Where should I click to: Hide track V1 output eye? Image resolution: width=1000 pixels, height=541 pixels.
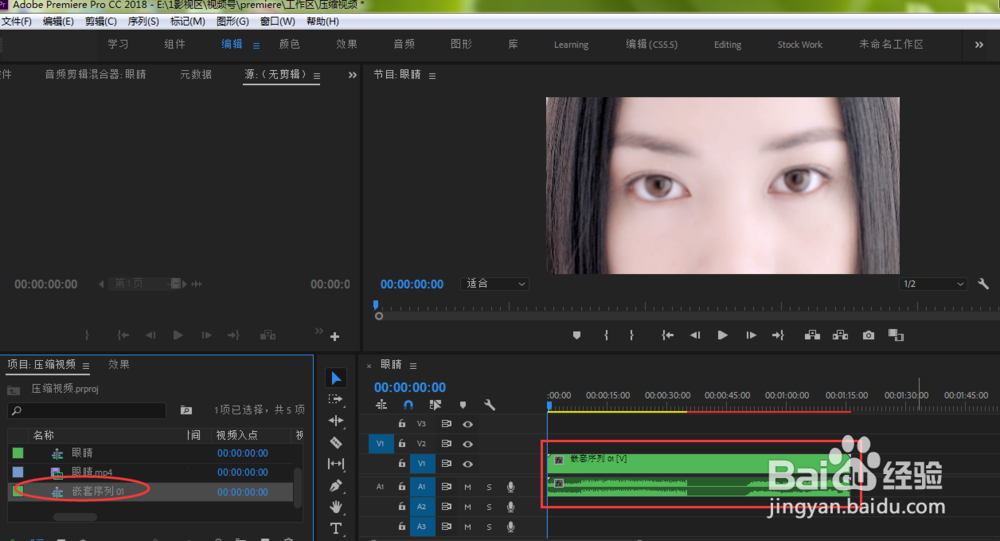pyautogui.click(x=467, y=464)
